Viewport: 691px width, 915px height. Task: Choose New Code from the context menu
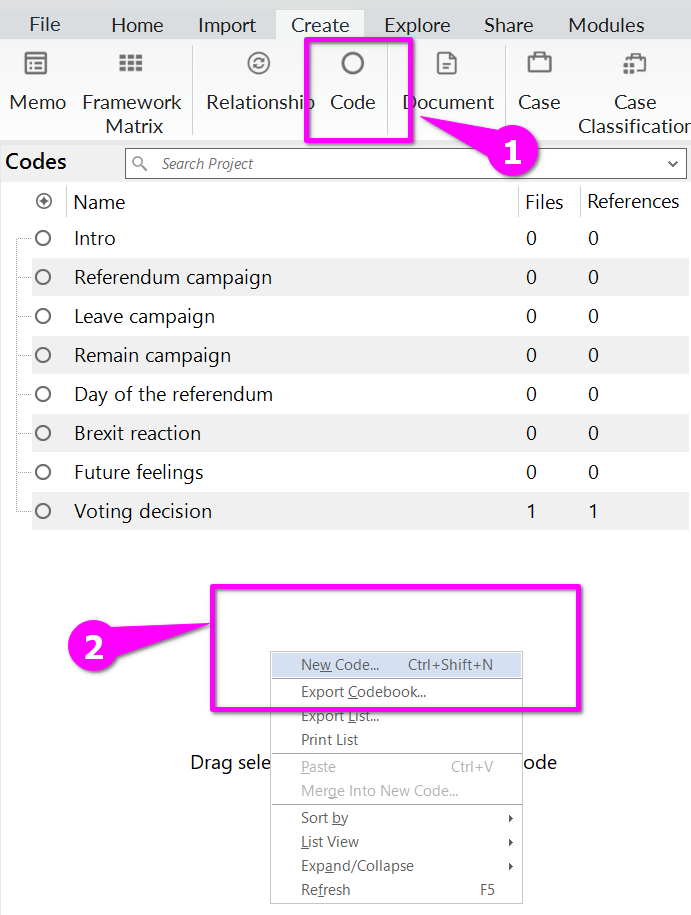(340, 665)
